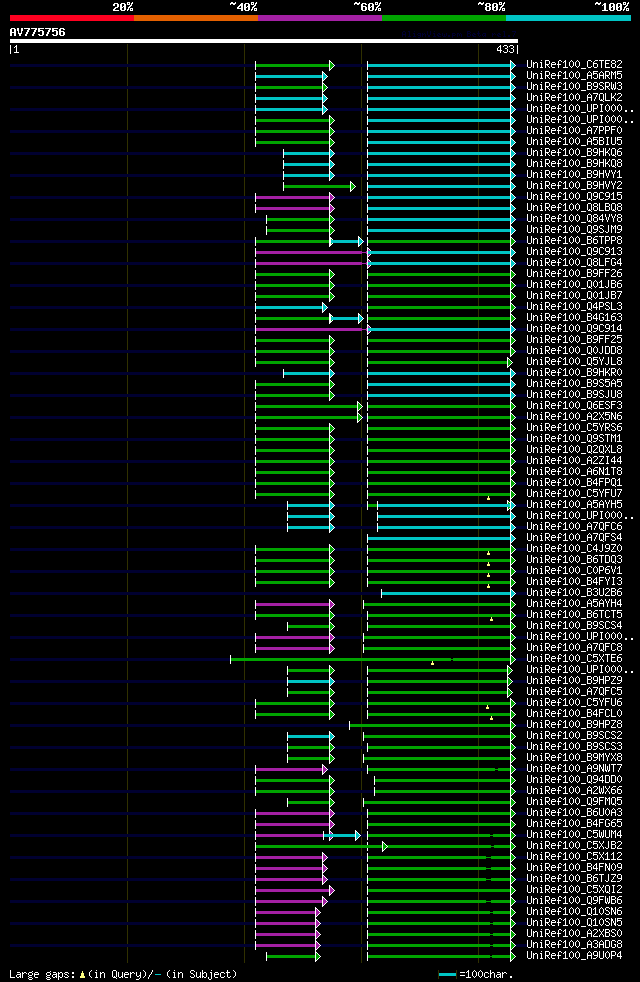The image size is (640, 982).
Task: Open hit UniRef100_C6TE82
Action: (x=574, y=65)
